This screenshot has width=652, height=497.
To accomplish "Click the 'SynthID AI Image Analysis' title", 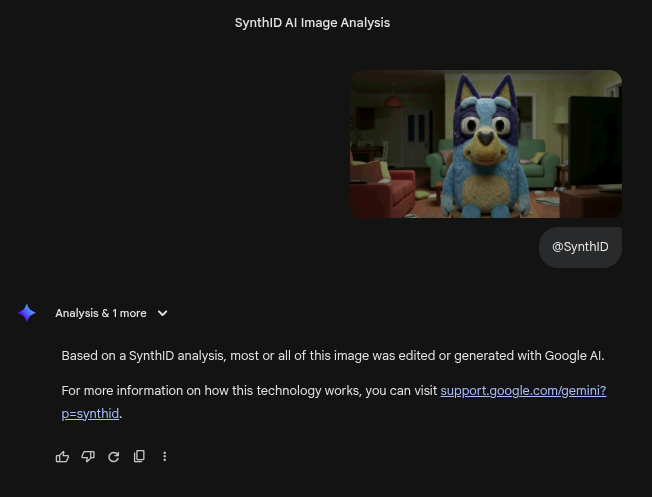I will pos(312,22).
